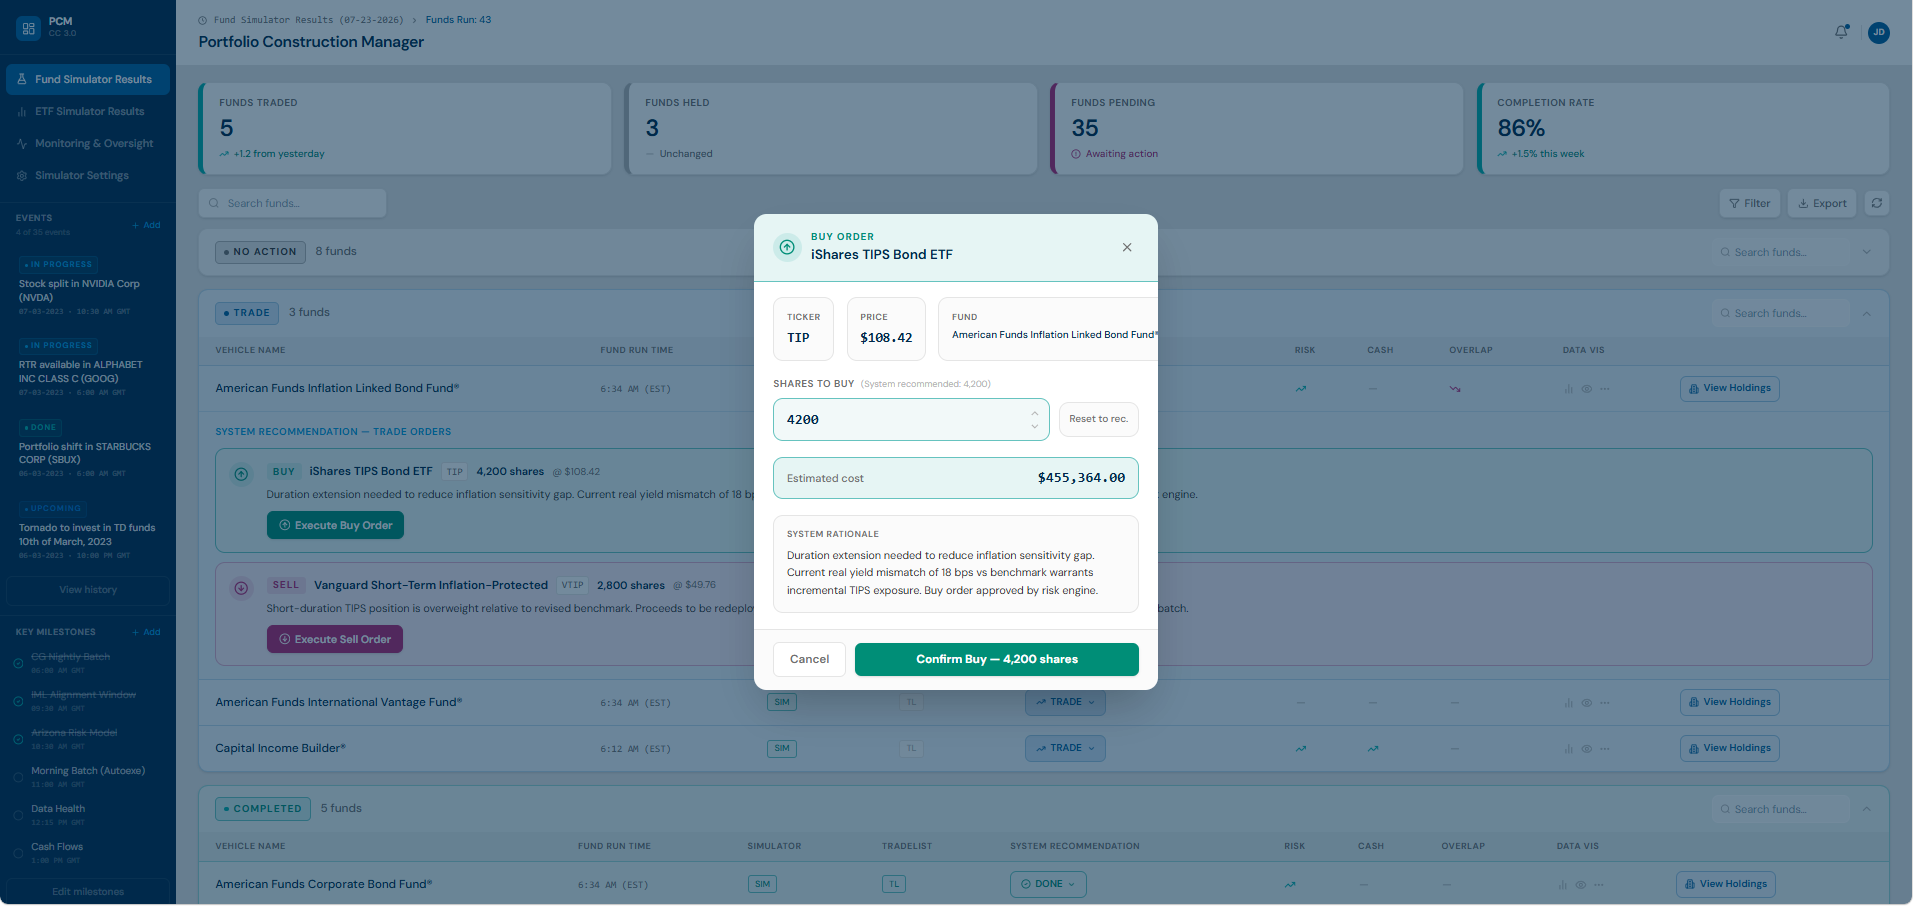1915x908 pixels.
Task: Click sell arrow icon on Vanguard order
Action: 241,589
